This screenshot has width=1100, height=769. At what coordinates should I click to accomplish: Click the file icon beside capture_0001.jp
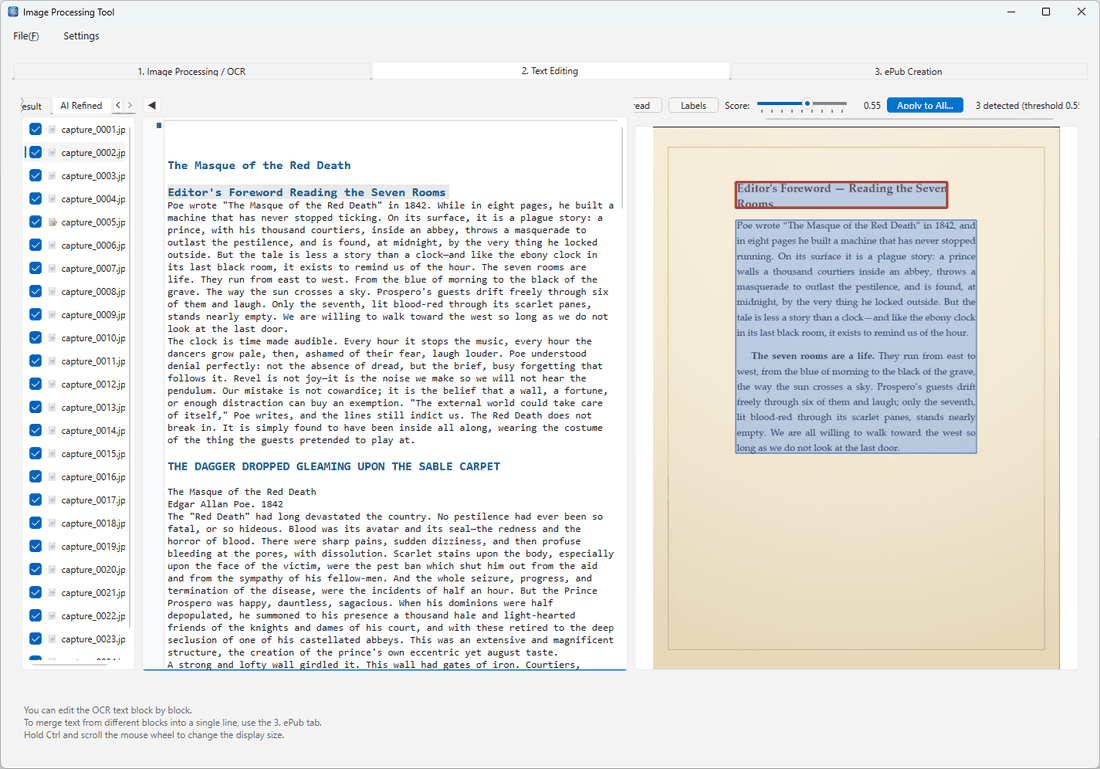[52, 130]
